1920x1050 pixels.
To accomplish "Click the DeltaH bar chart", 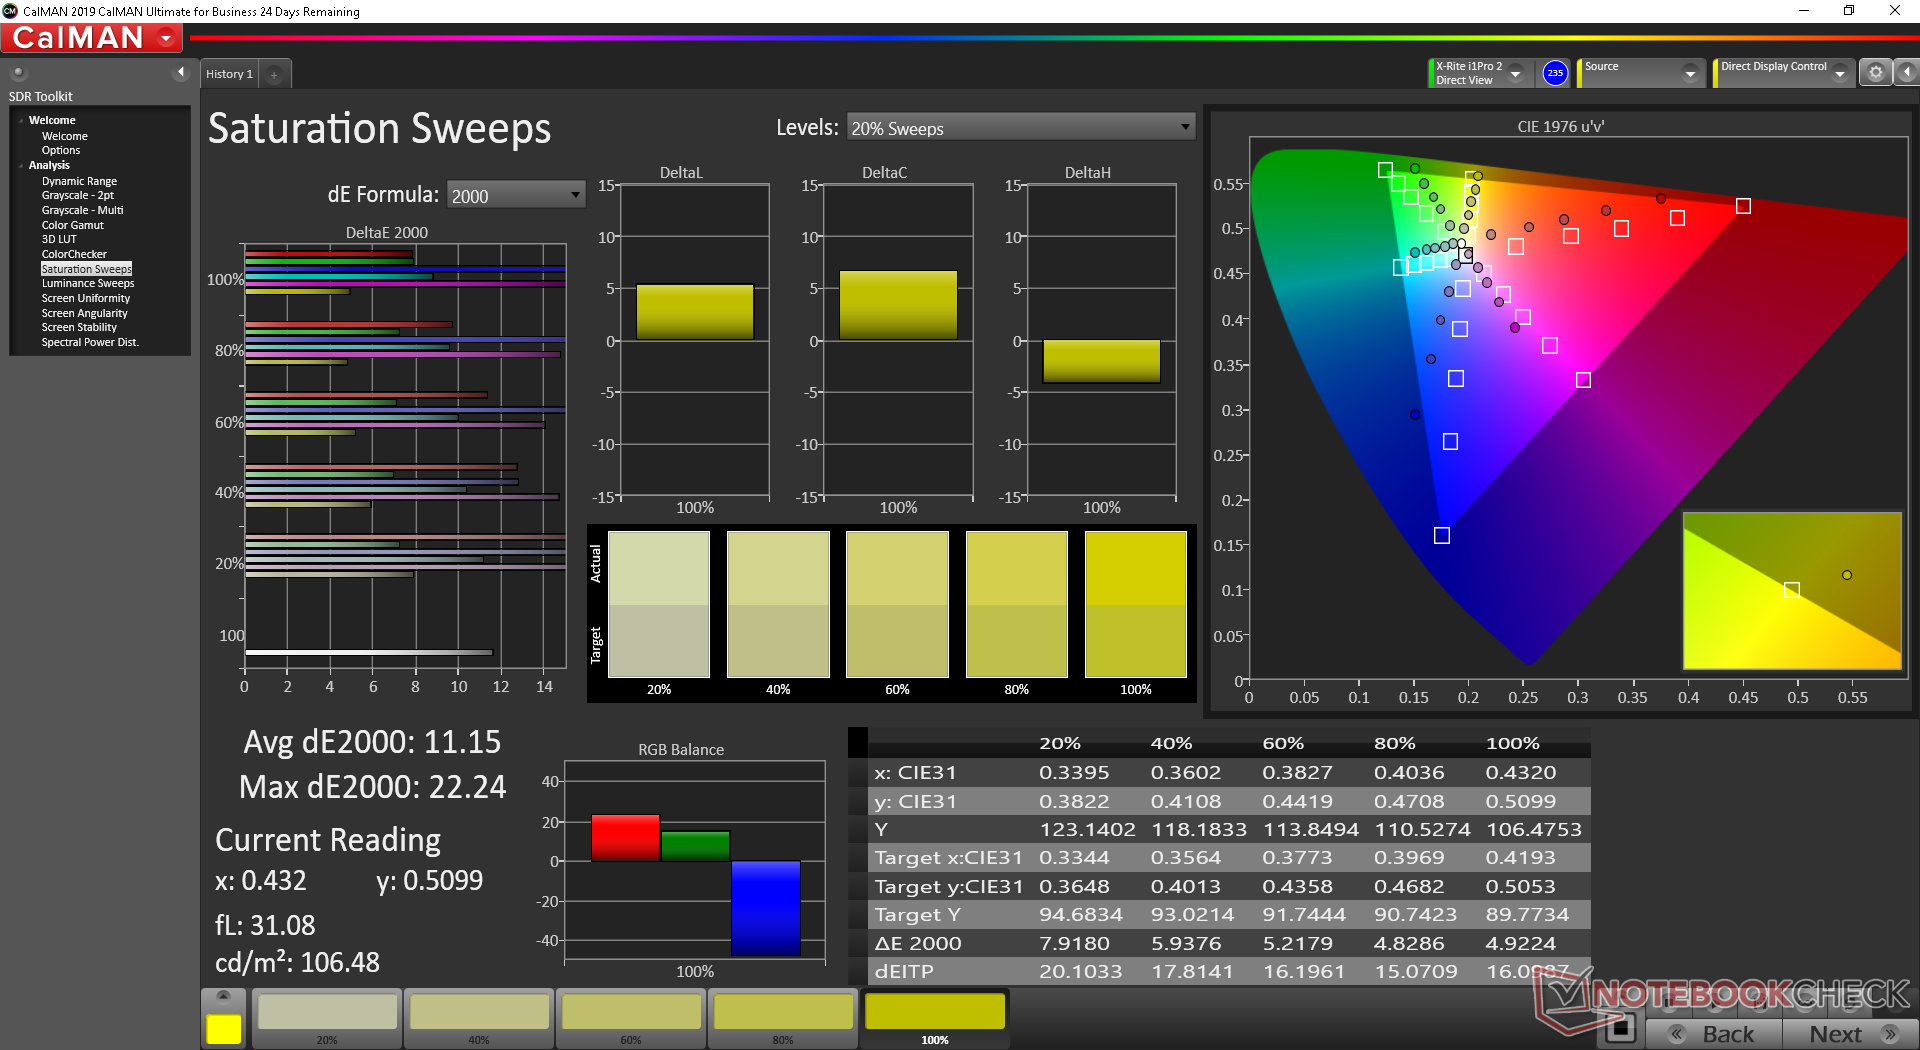I will (x=1102, y=340).
